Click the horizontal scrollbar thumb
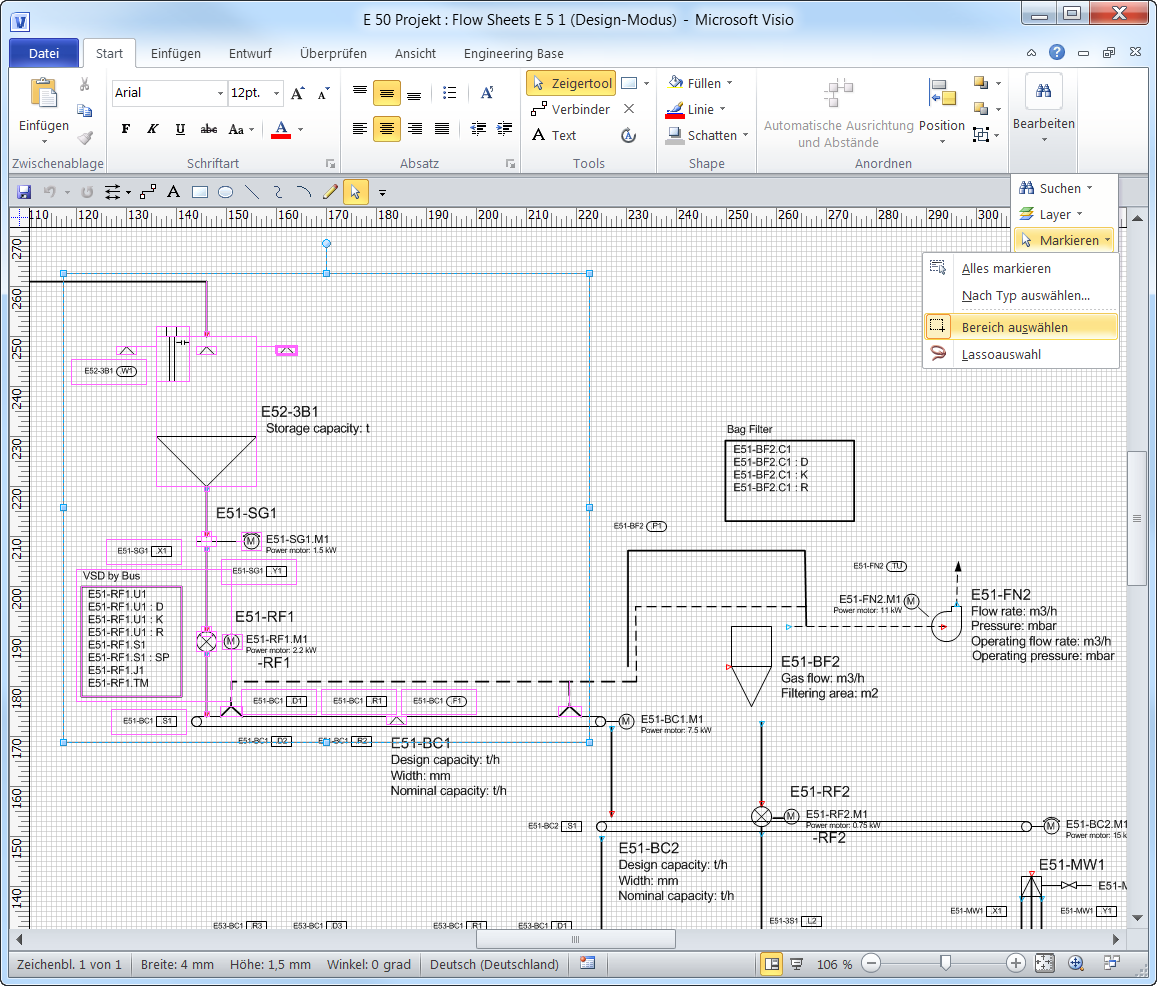 576,939
